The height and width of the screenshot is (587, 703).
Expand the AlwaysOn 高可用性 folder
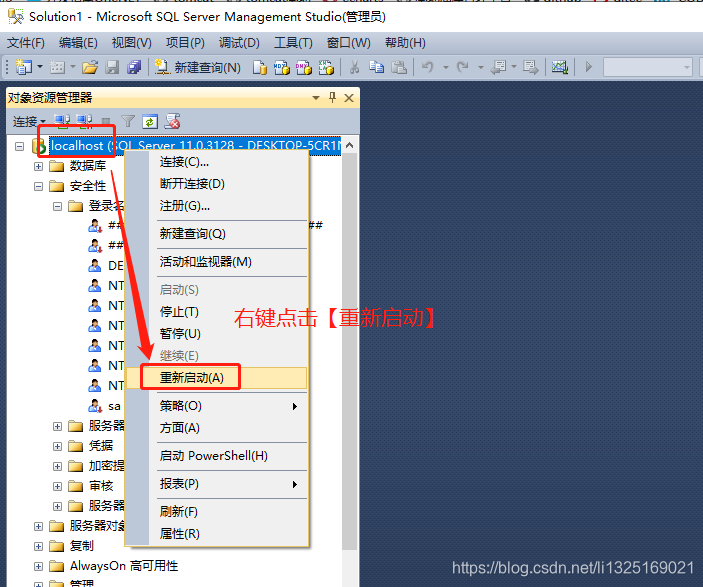[39, 566]
